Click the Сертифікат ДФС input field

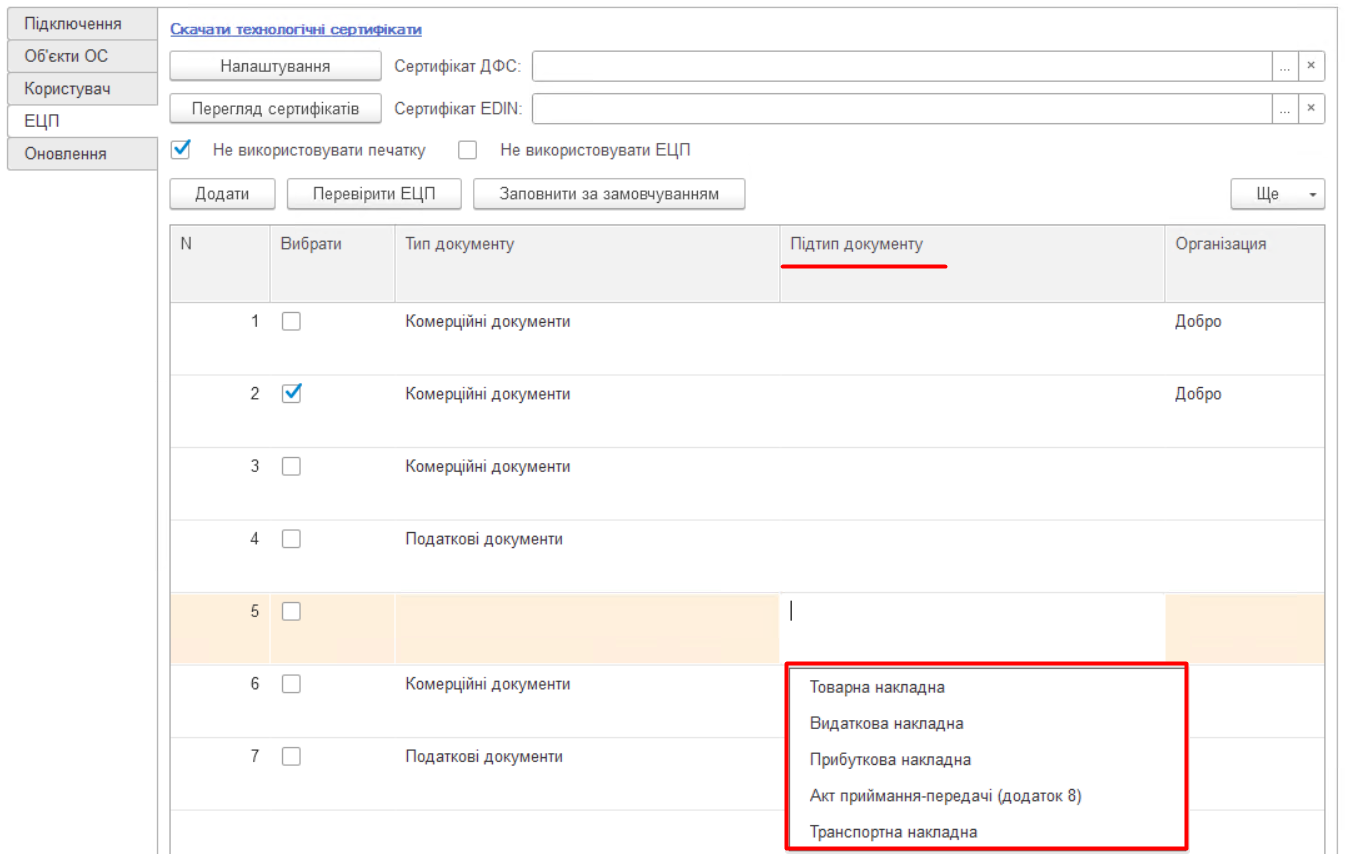point(900,67)
